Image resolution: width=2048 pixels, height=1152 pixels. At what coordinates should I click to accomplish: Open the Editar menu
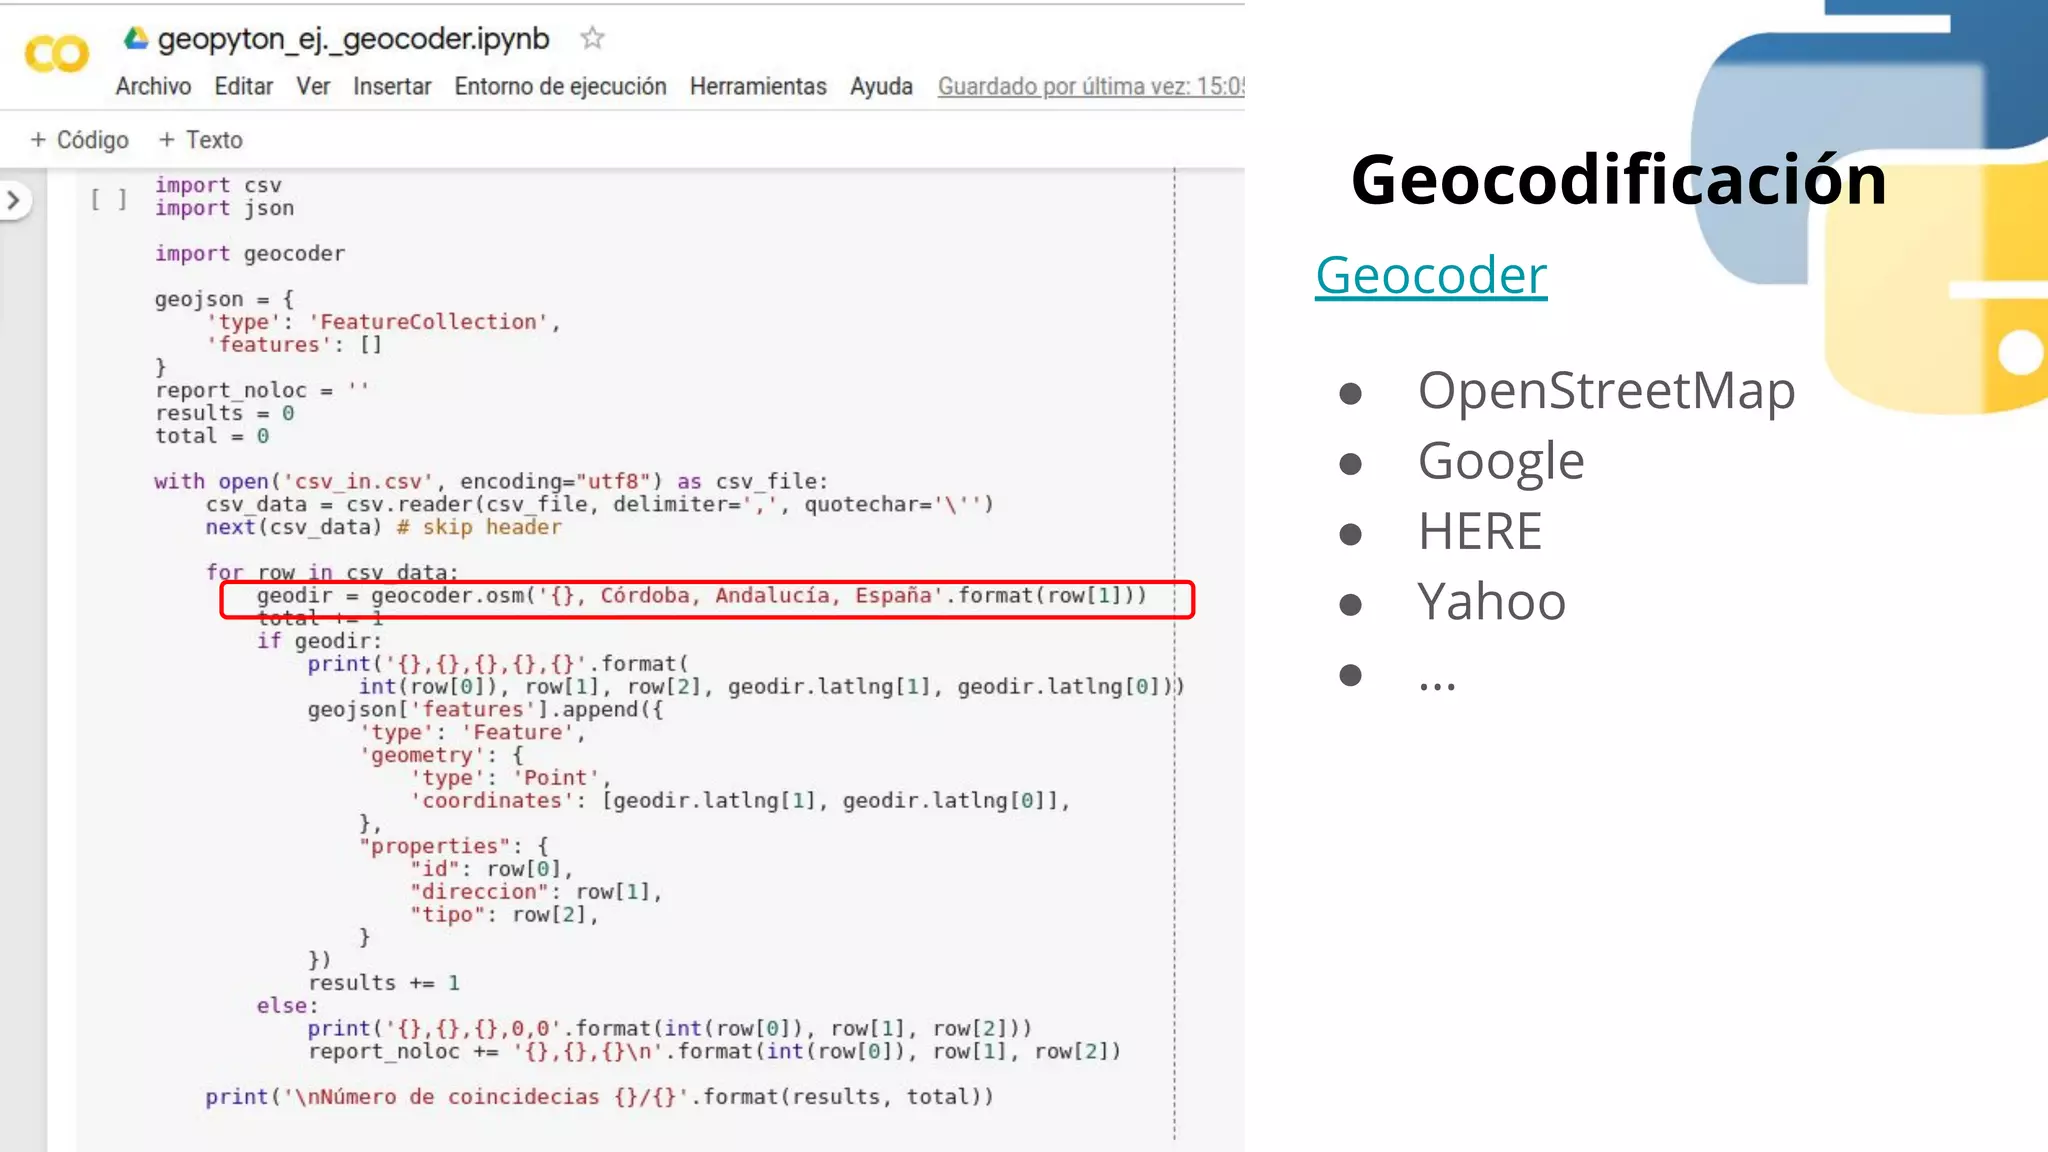(243, 86)
